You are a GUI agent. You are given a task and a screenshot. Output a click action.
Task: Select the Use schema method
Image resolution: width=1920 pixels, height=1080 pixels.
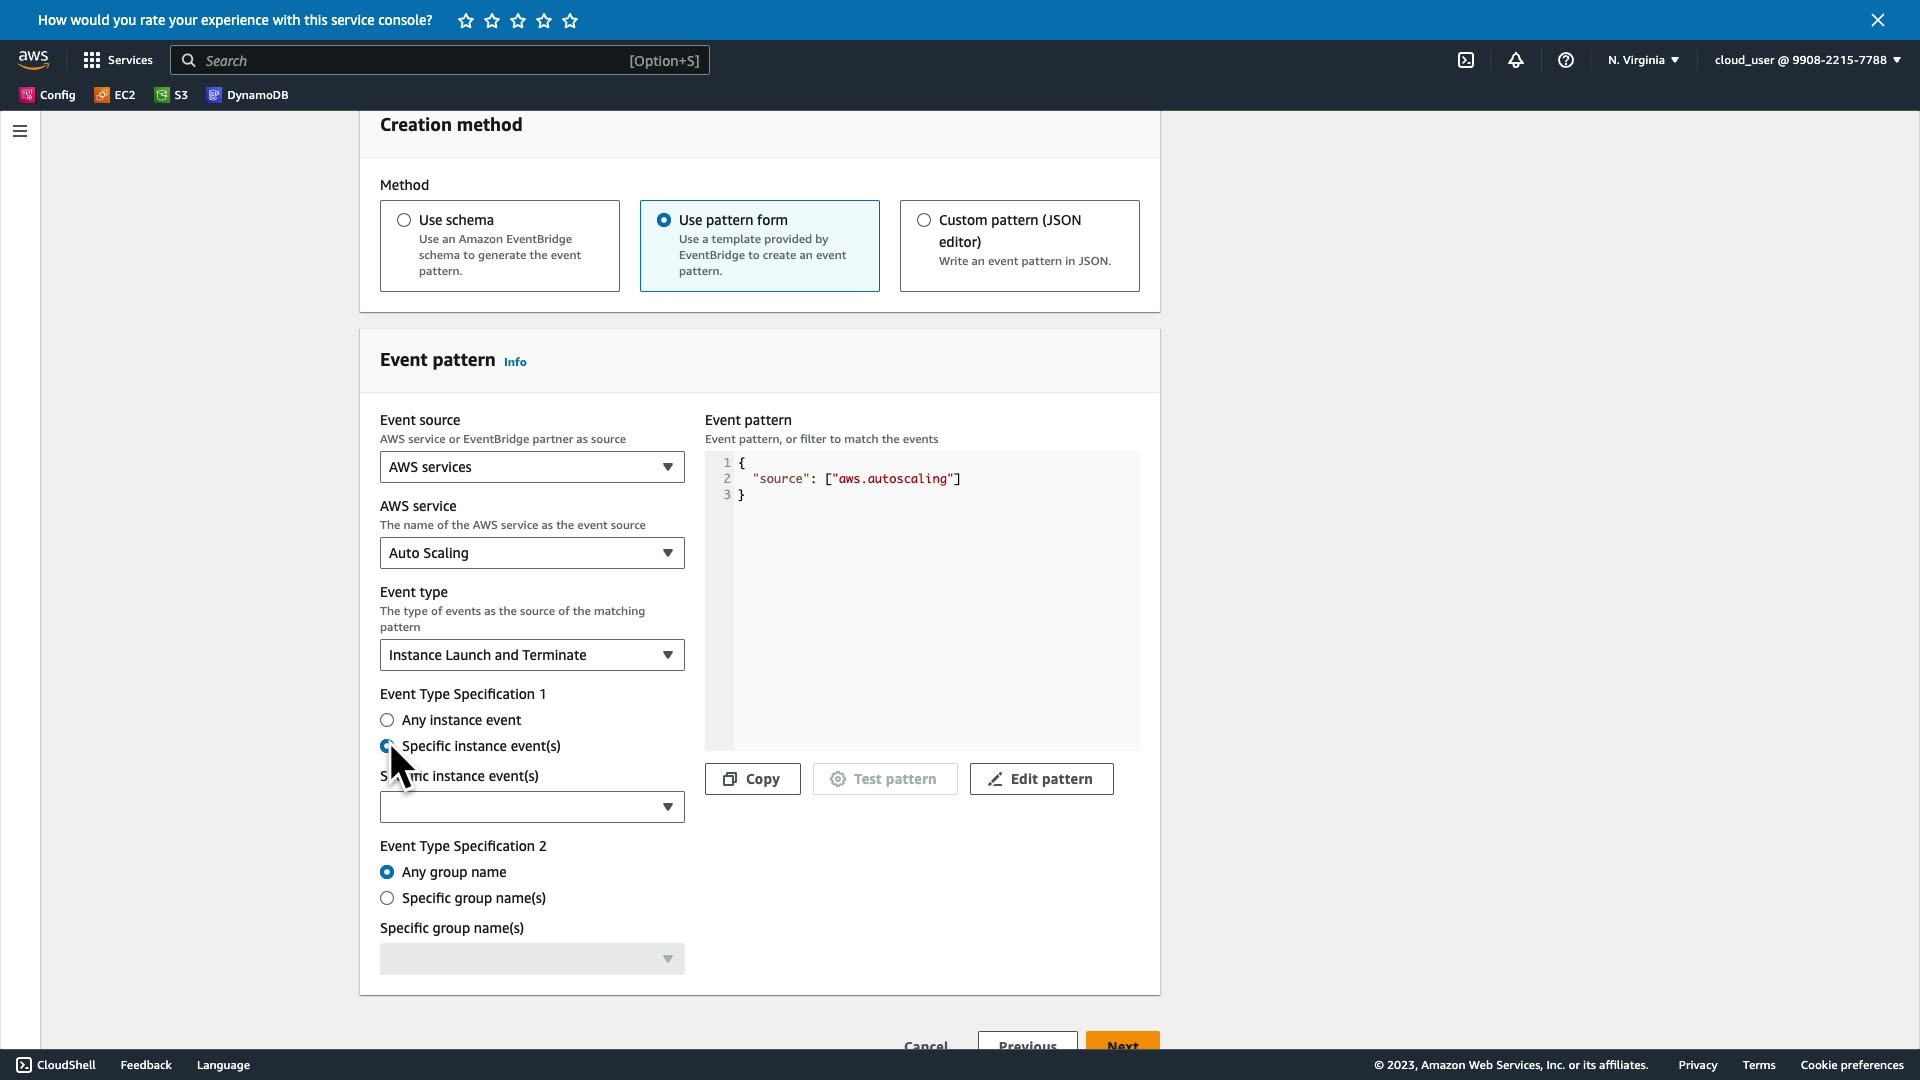(x=404, y=220)
